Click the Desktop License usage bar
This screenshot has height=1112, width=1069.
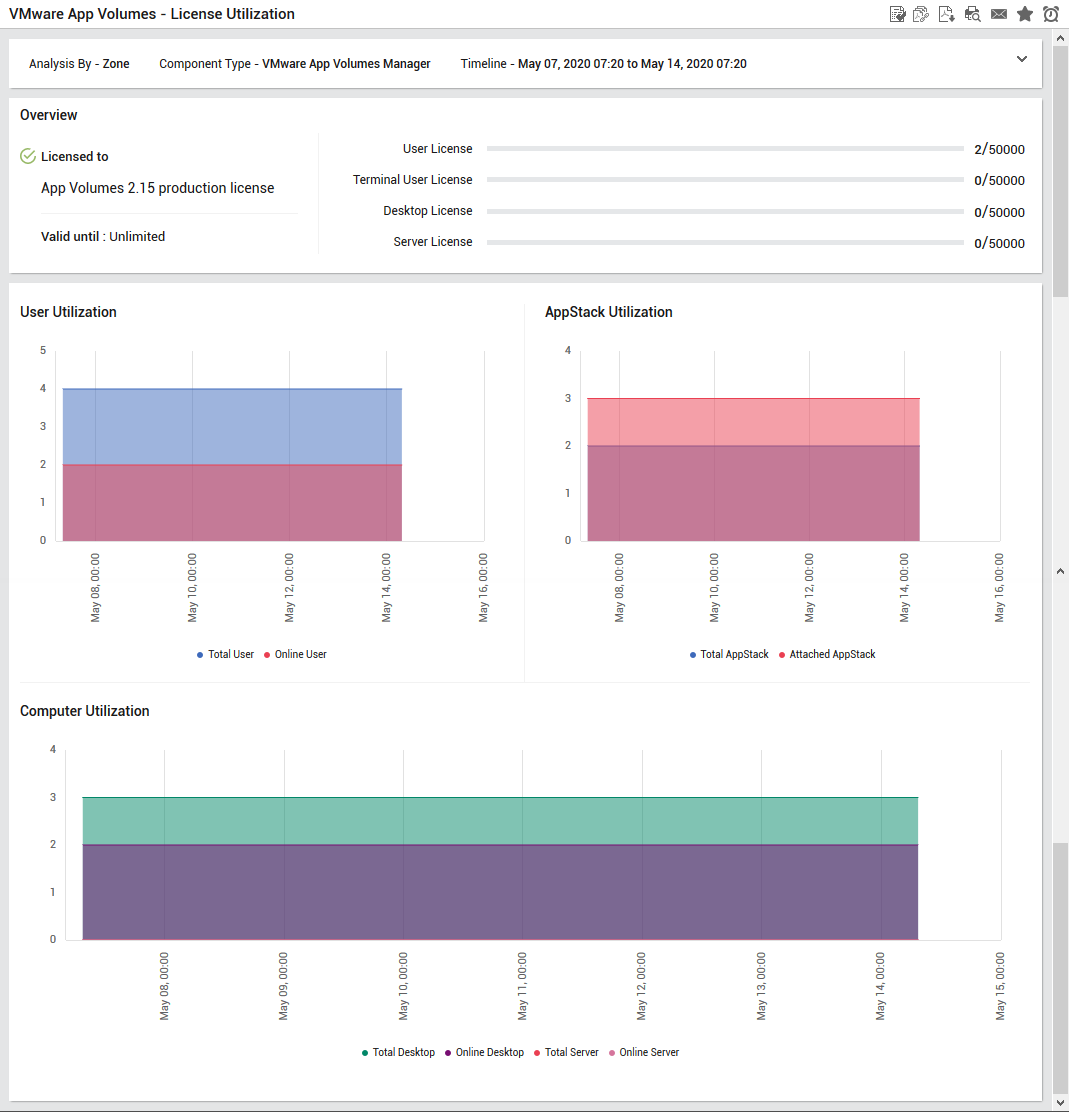coord(725,211)
